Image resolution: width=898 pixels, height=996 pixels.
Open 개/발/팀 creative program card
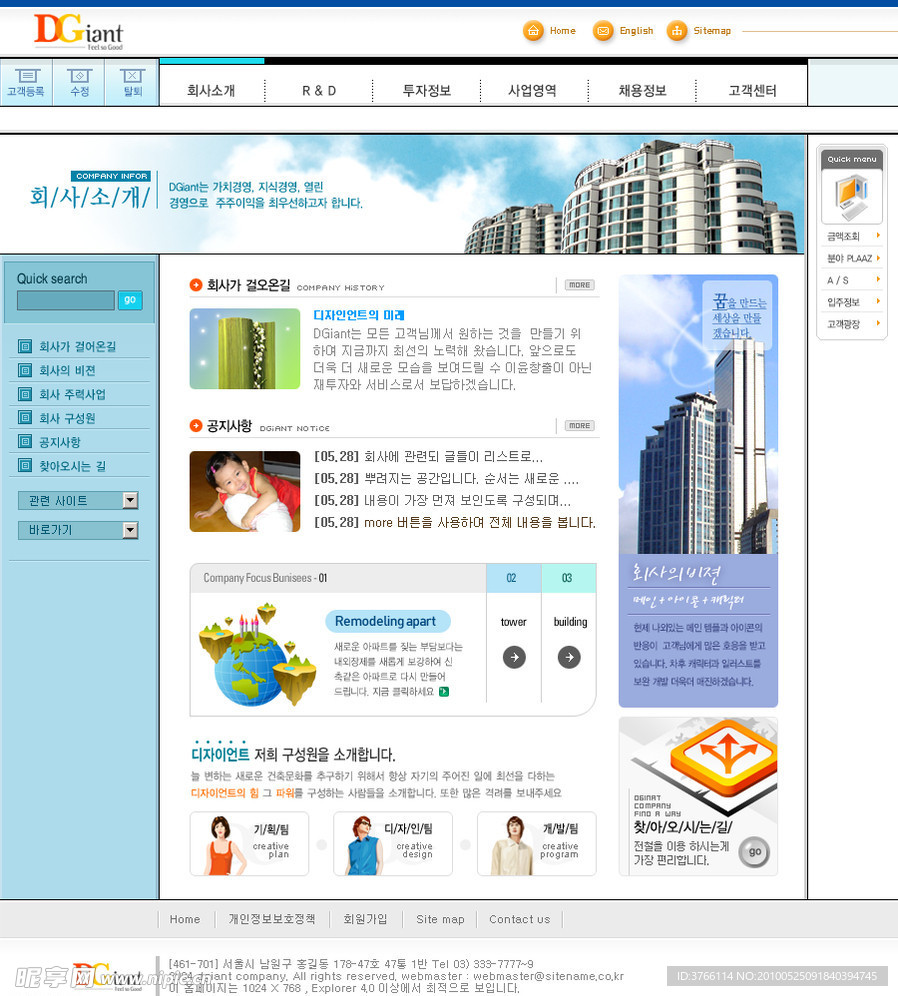click(x=537, y=844)
